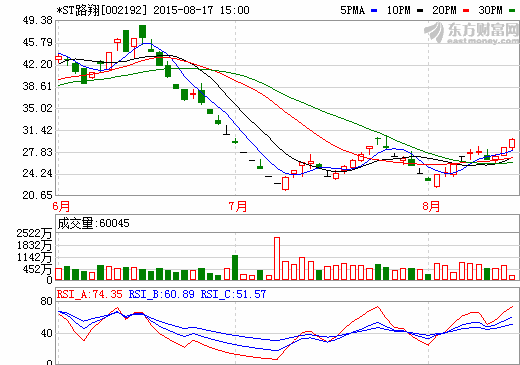Click the green 30PM legend swatch

(x=512, y=11)
